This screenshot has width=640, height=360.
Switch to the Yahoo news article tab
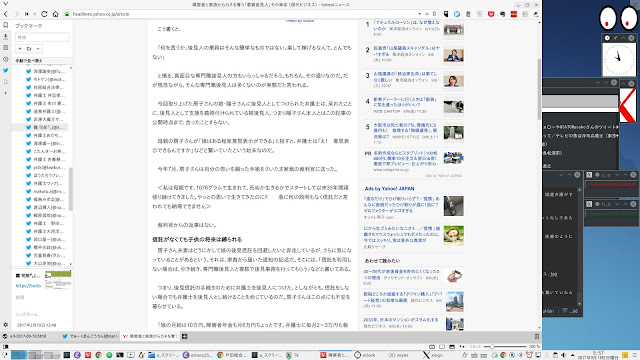tap(149, 336)
